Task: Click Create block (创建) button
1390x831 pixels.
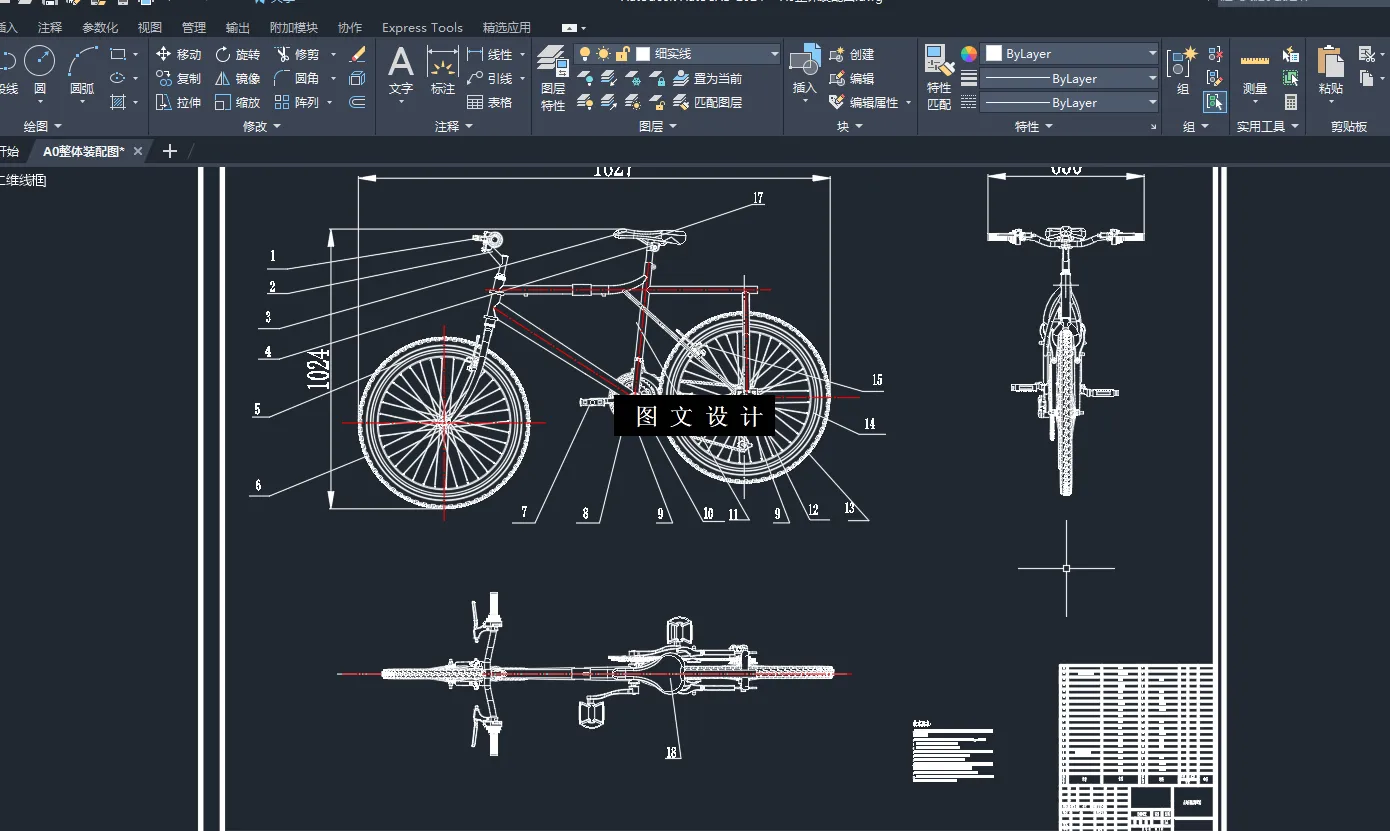Action: click(851, 54)
